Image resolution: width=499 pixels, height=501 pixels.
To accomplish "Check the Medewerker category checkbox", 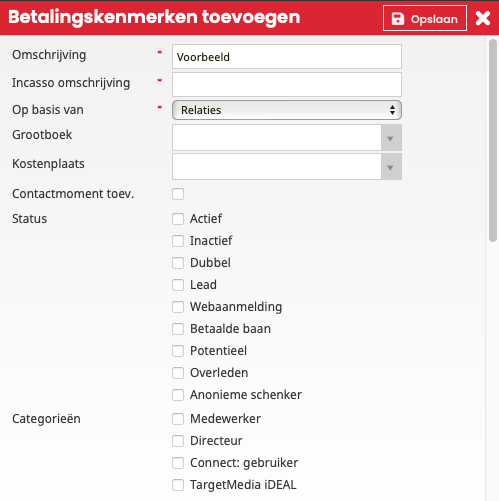I will pos(178,419).
